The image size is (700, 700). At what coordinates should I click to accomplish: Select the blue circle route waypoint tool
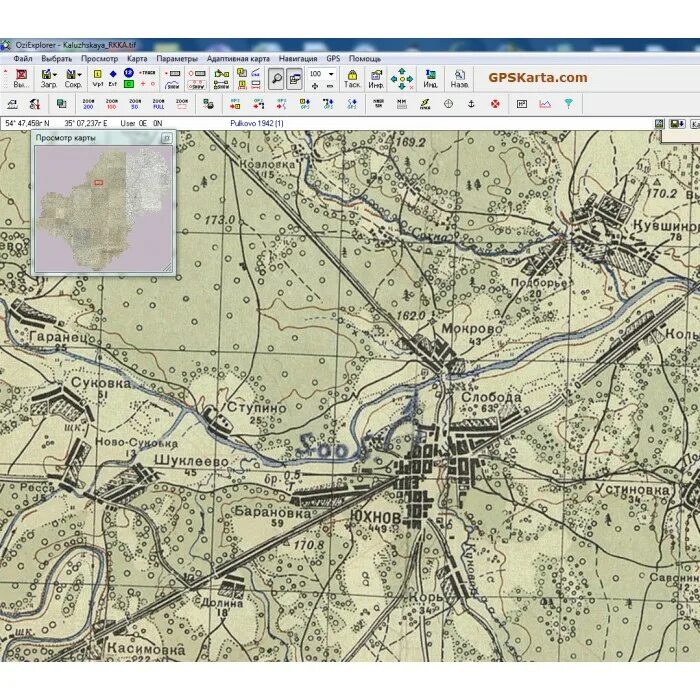(129, 73)
